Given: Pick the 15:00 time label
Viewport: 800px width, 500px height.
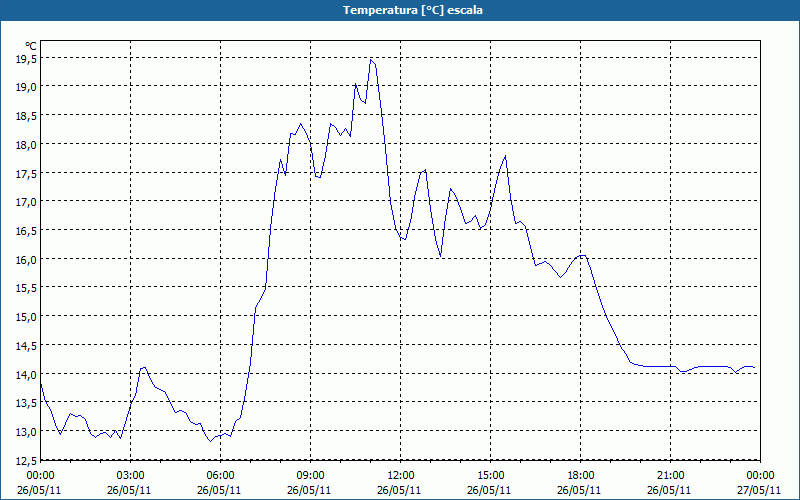Looking at the screenshot, I should click(490, 476).
